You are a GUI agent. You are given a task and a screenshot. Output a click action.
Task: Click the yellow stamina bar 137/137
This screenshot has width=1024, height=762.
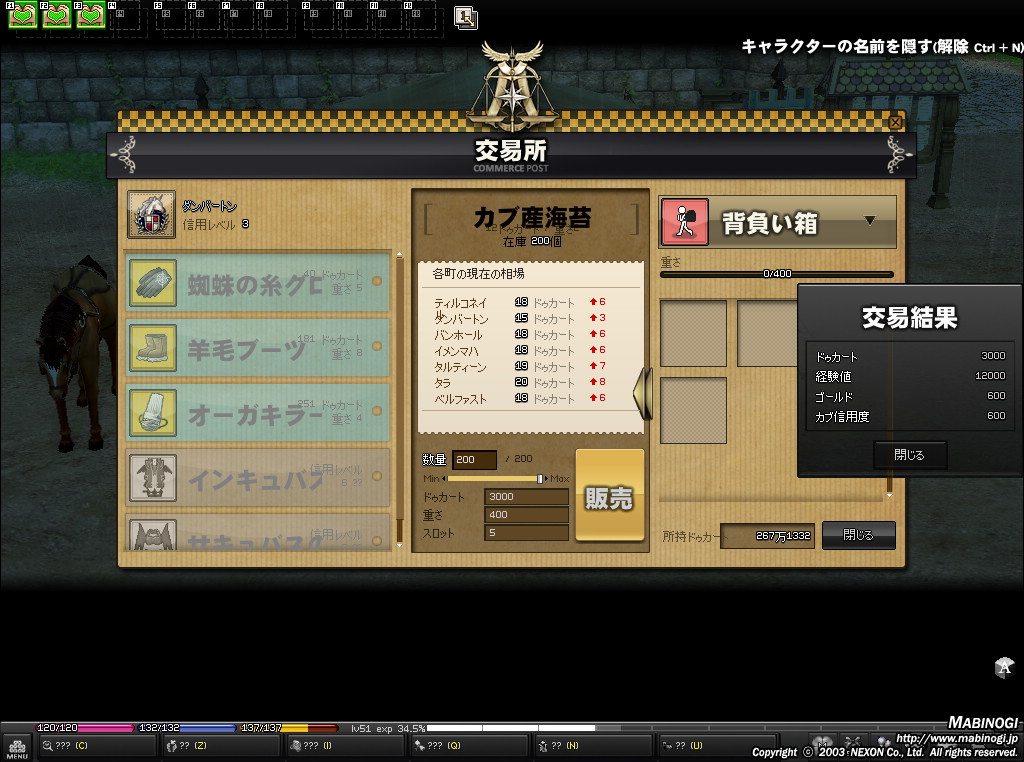(289, 727)
